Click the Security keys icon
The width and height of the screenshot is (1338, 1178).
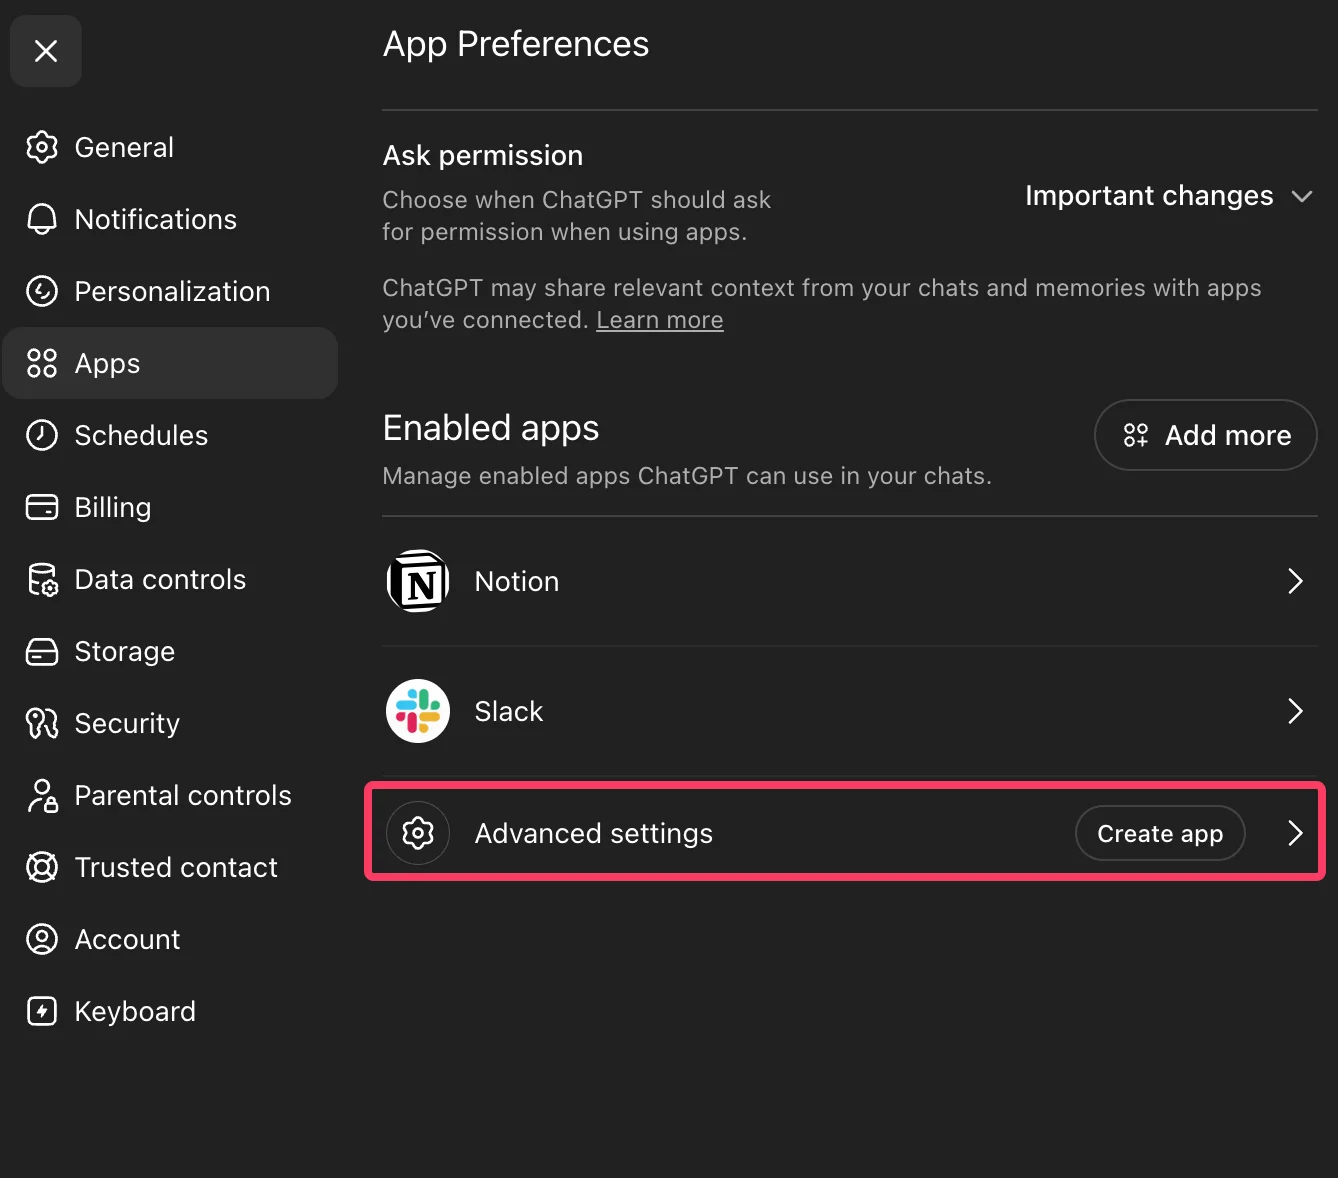click(42, 723)
